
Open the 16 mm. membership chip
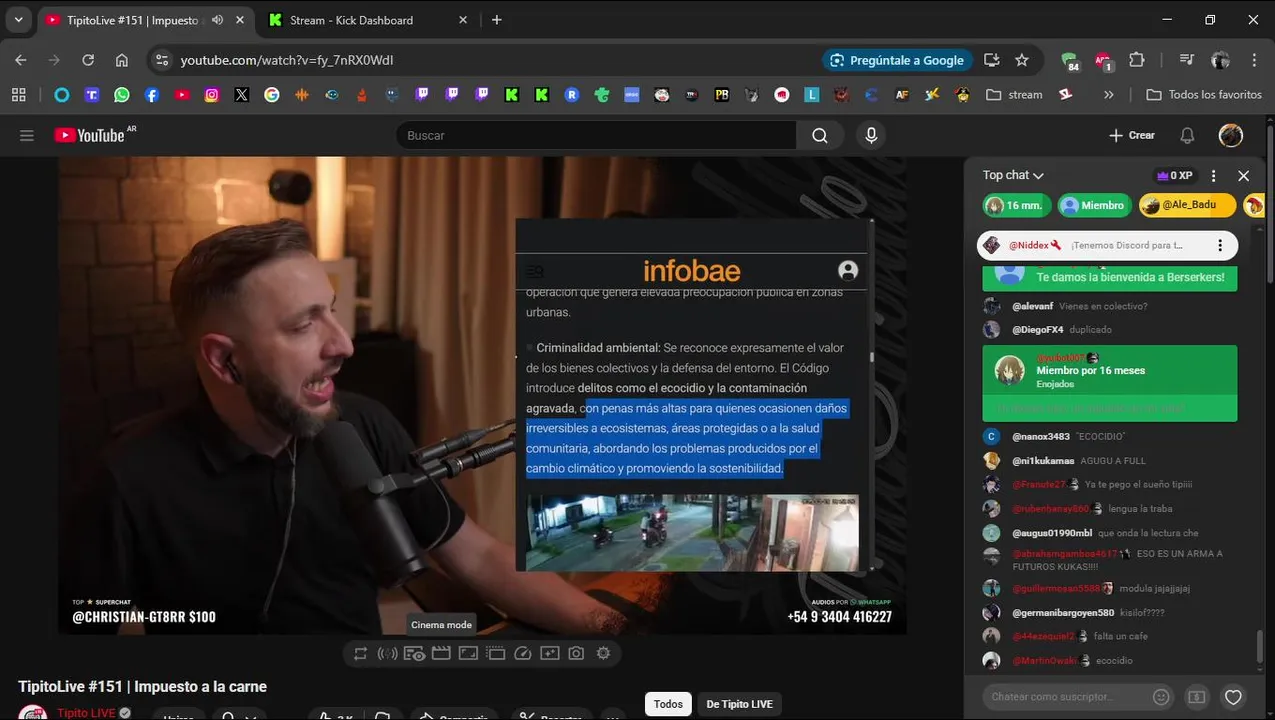[1016, 205]
